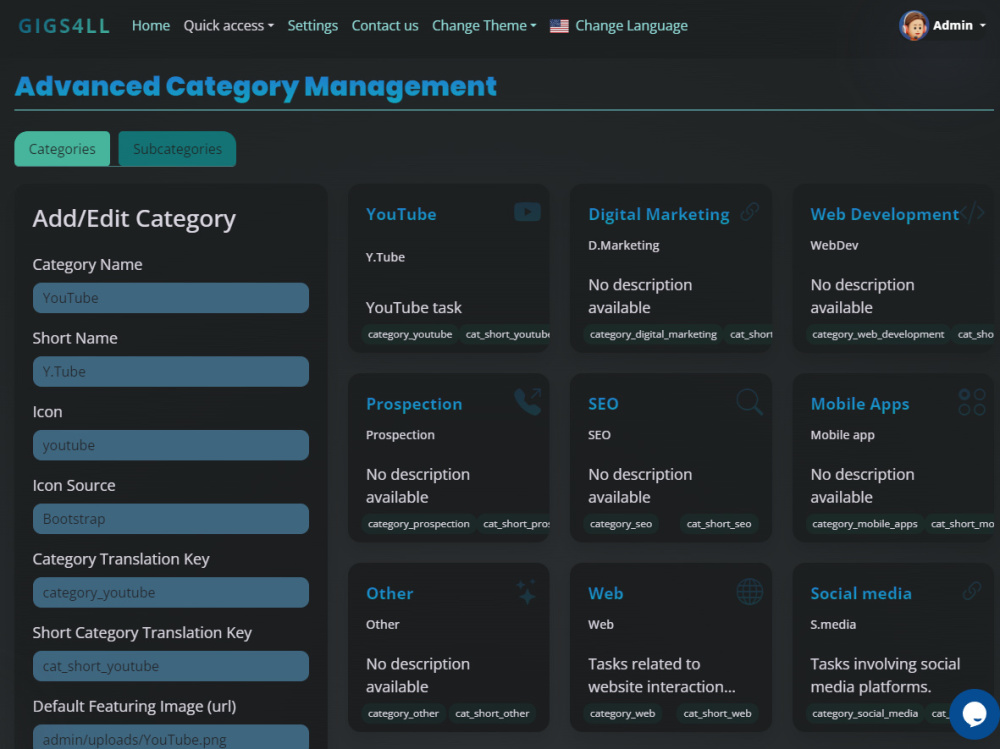Expand the Admin user menu
The image size is (1000, 749).
point(959,26)
